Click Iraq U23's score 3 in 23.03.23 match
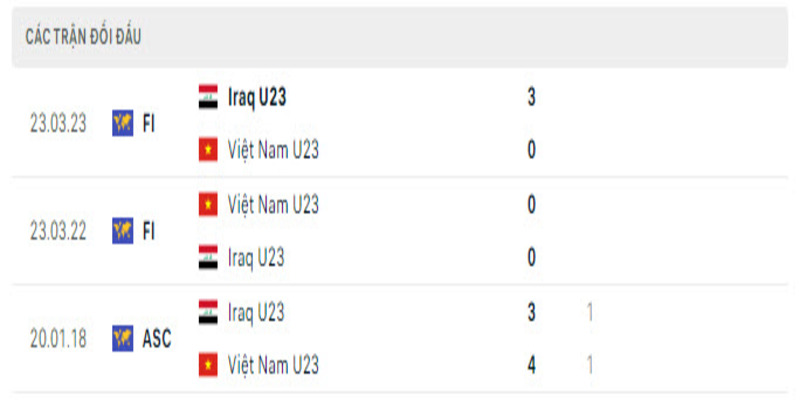 coord(531,97)
